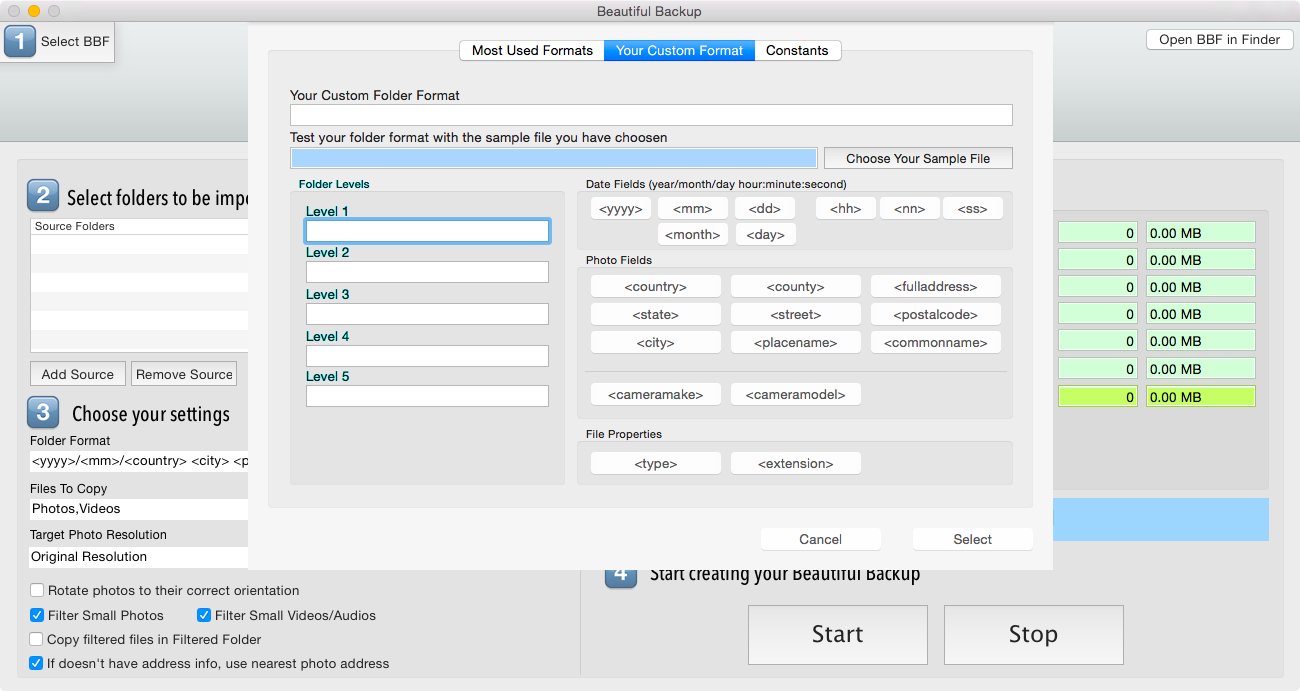Enable Rotate photos to correct orientation

[37, 590]
